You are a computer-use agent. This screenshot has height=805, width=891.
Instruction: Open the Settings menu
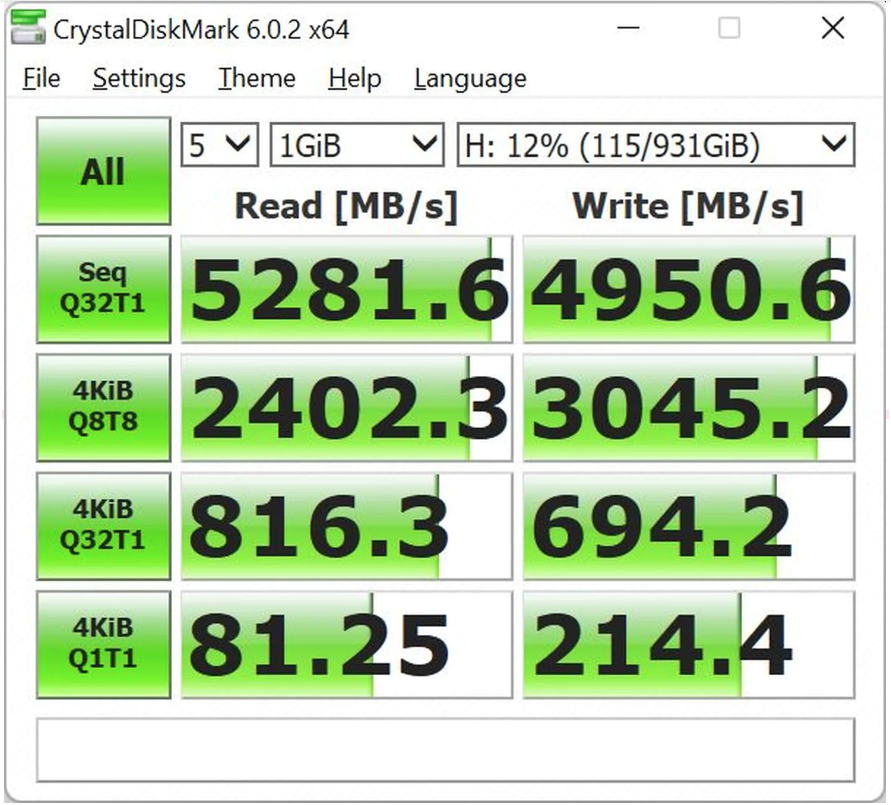click(139, 78)
